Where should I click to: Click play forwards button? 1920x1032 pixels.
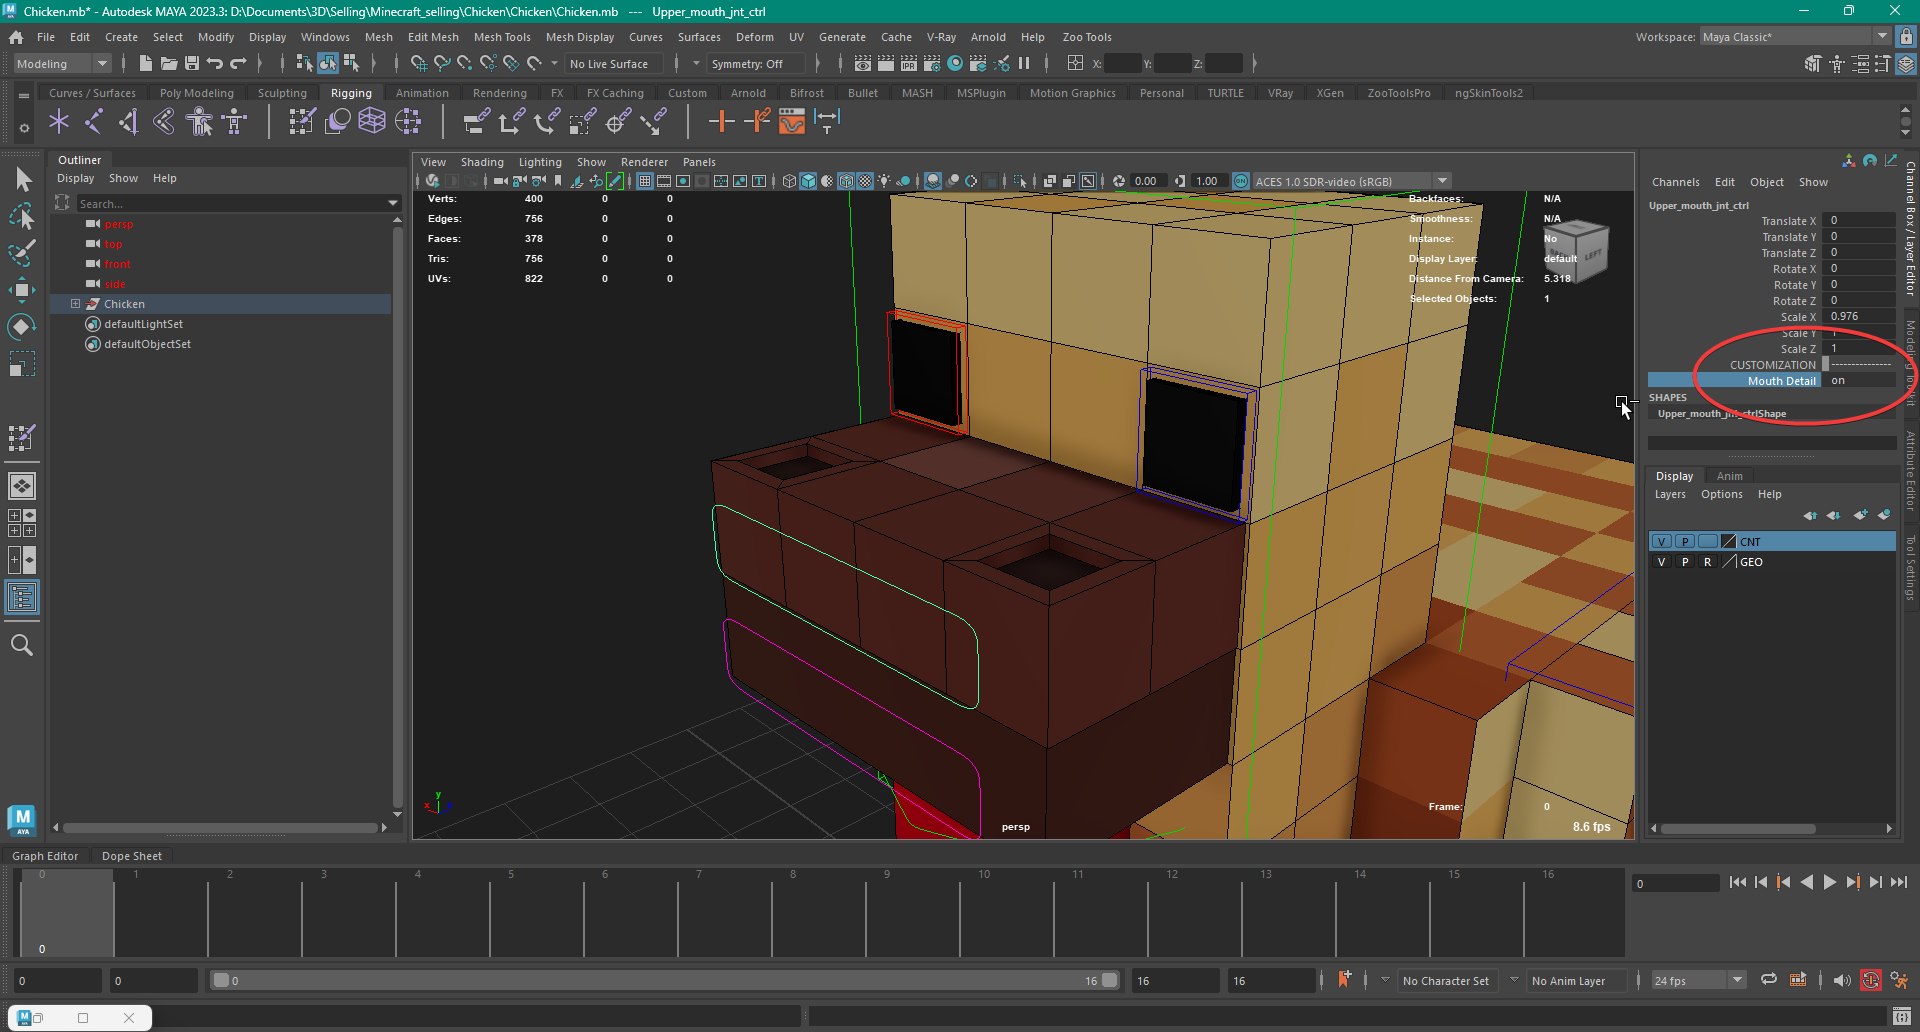click(1830, 882)
